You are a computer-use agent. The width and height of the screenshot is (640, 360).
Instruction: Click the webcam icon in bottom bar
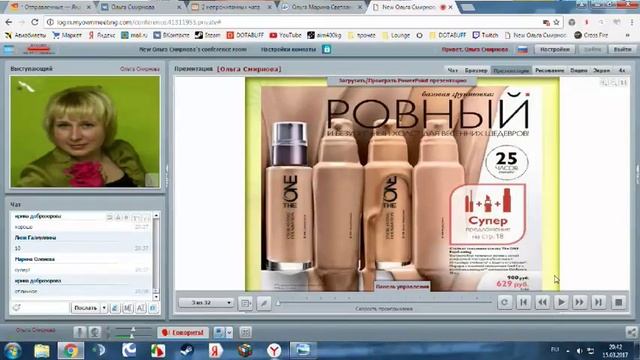(95, 333)
